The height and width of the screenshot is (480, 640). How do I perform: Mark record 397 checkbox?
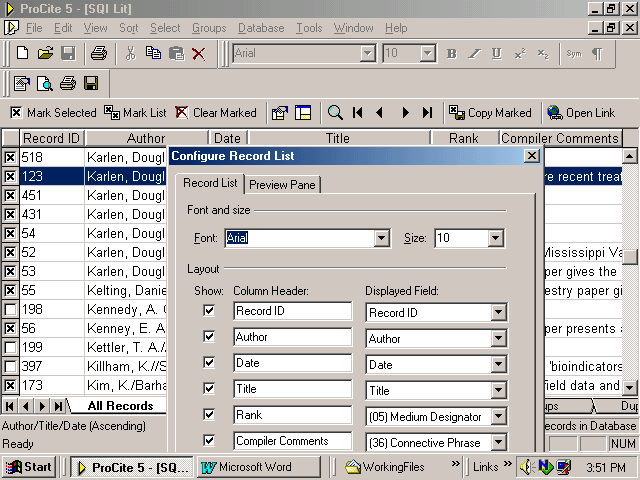(x=10, y=366)
